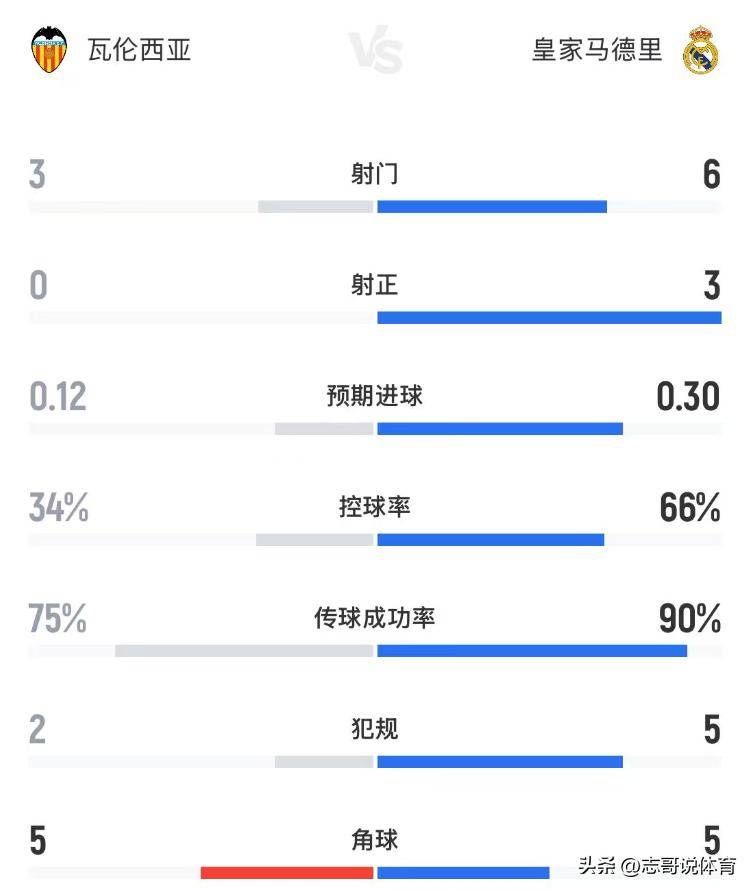Click the blue 66% possession bar
753x892 pixels.
click(x=490, y=540)
